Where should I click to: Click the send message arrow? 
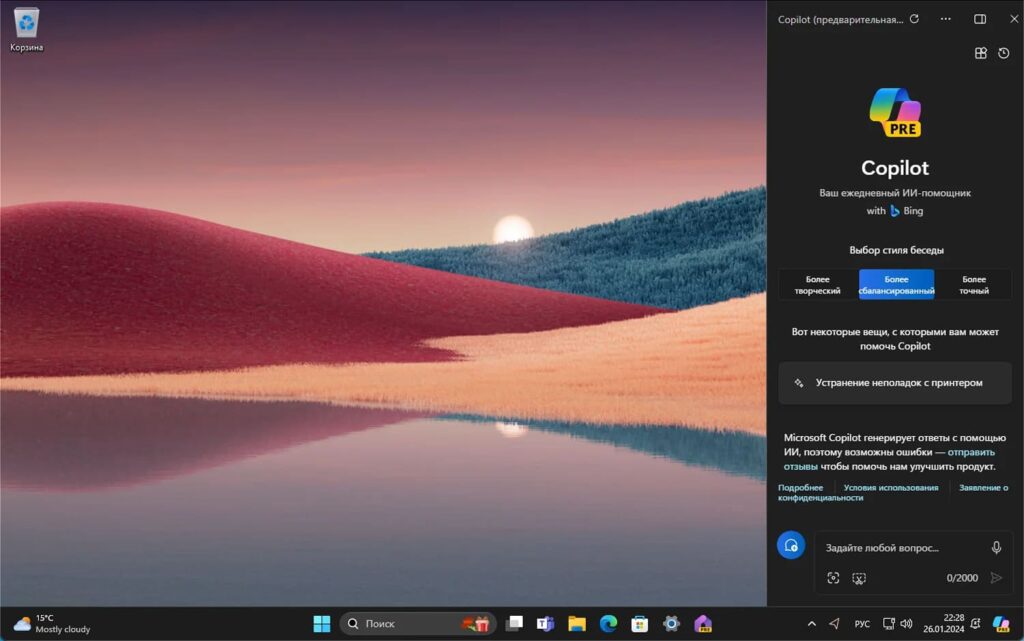pyautogui.click(x=996, y=578)
